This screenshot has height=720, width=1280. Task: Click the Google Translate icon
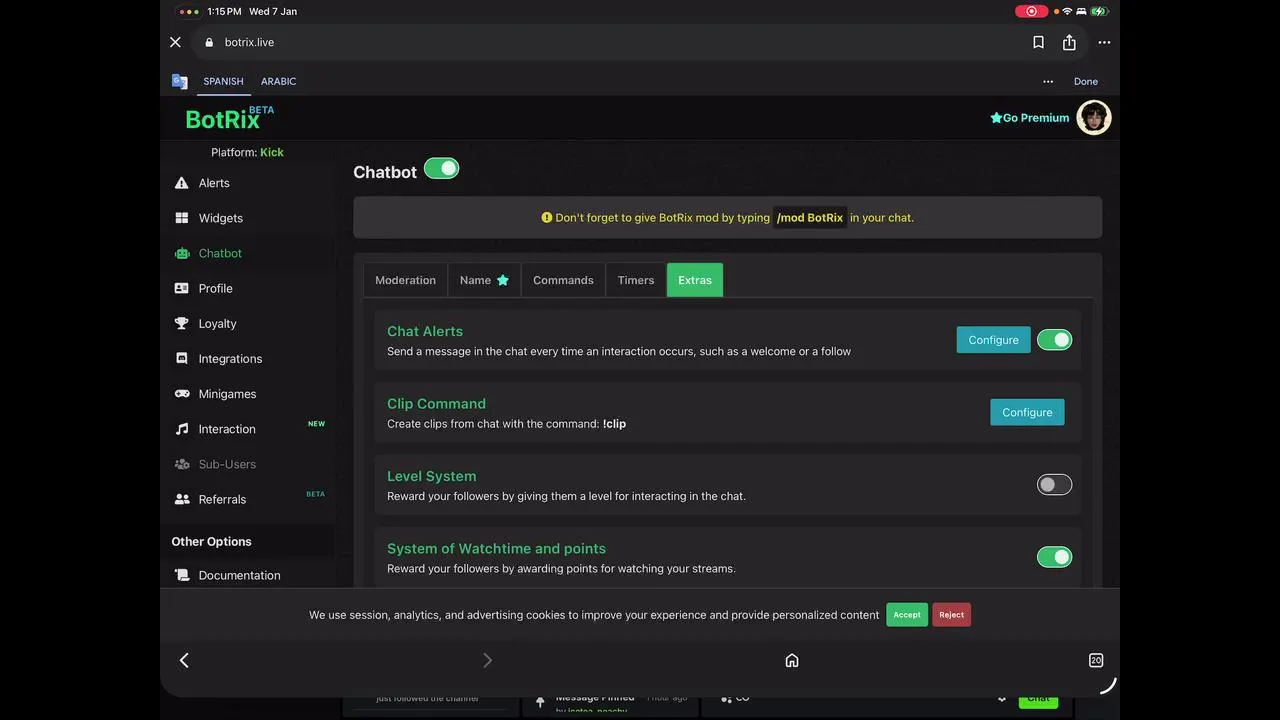(x=180, y=82)
